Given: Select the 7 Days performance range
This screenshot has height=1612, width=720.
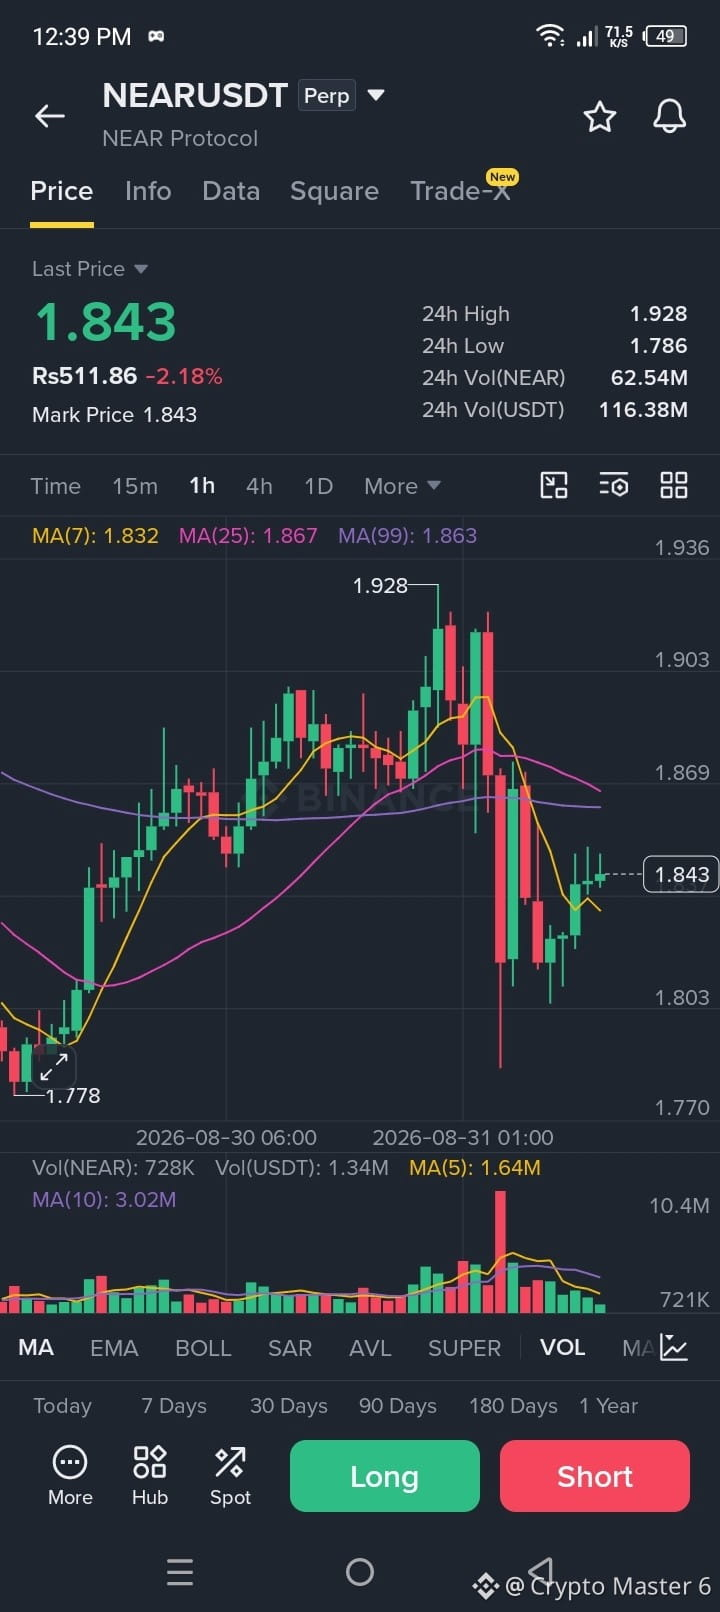Looking at the screenshot, I should 174,1405.
